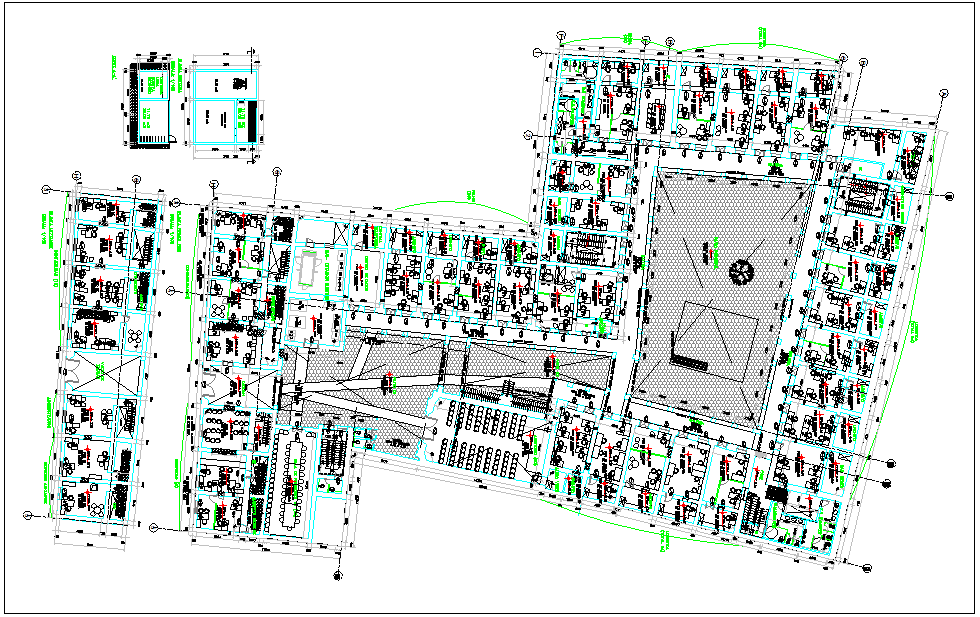Click a grid bubble marker along the left column line

click(46, 187)
